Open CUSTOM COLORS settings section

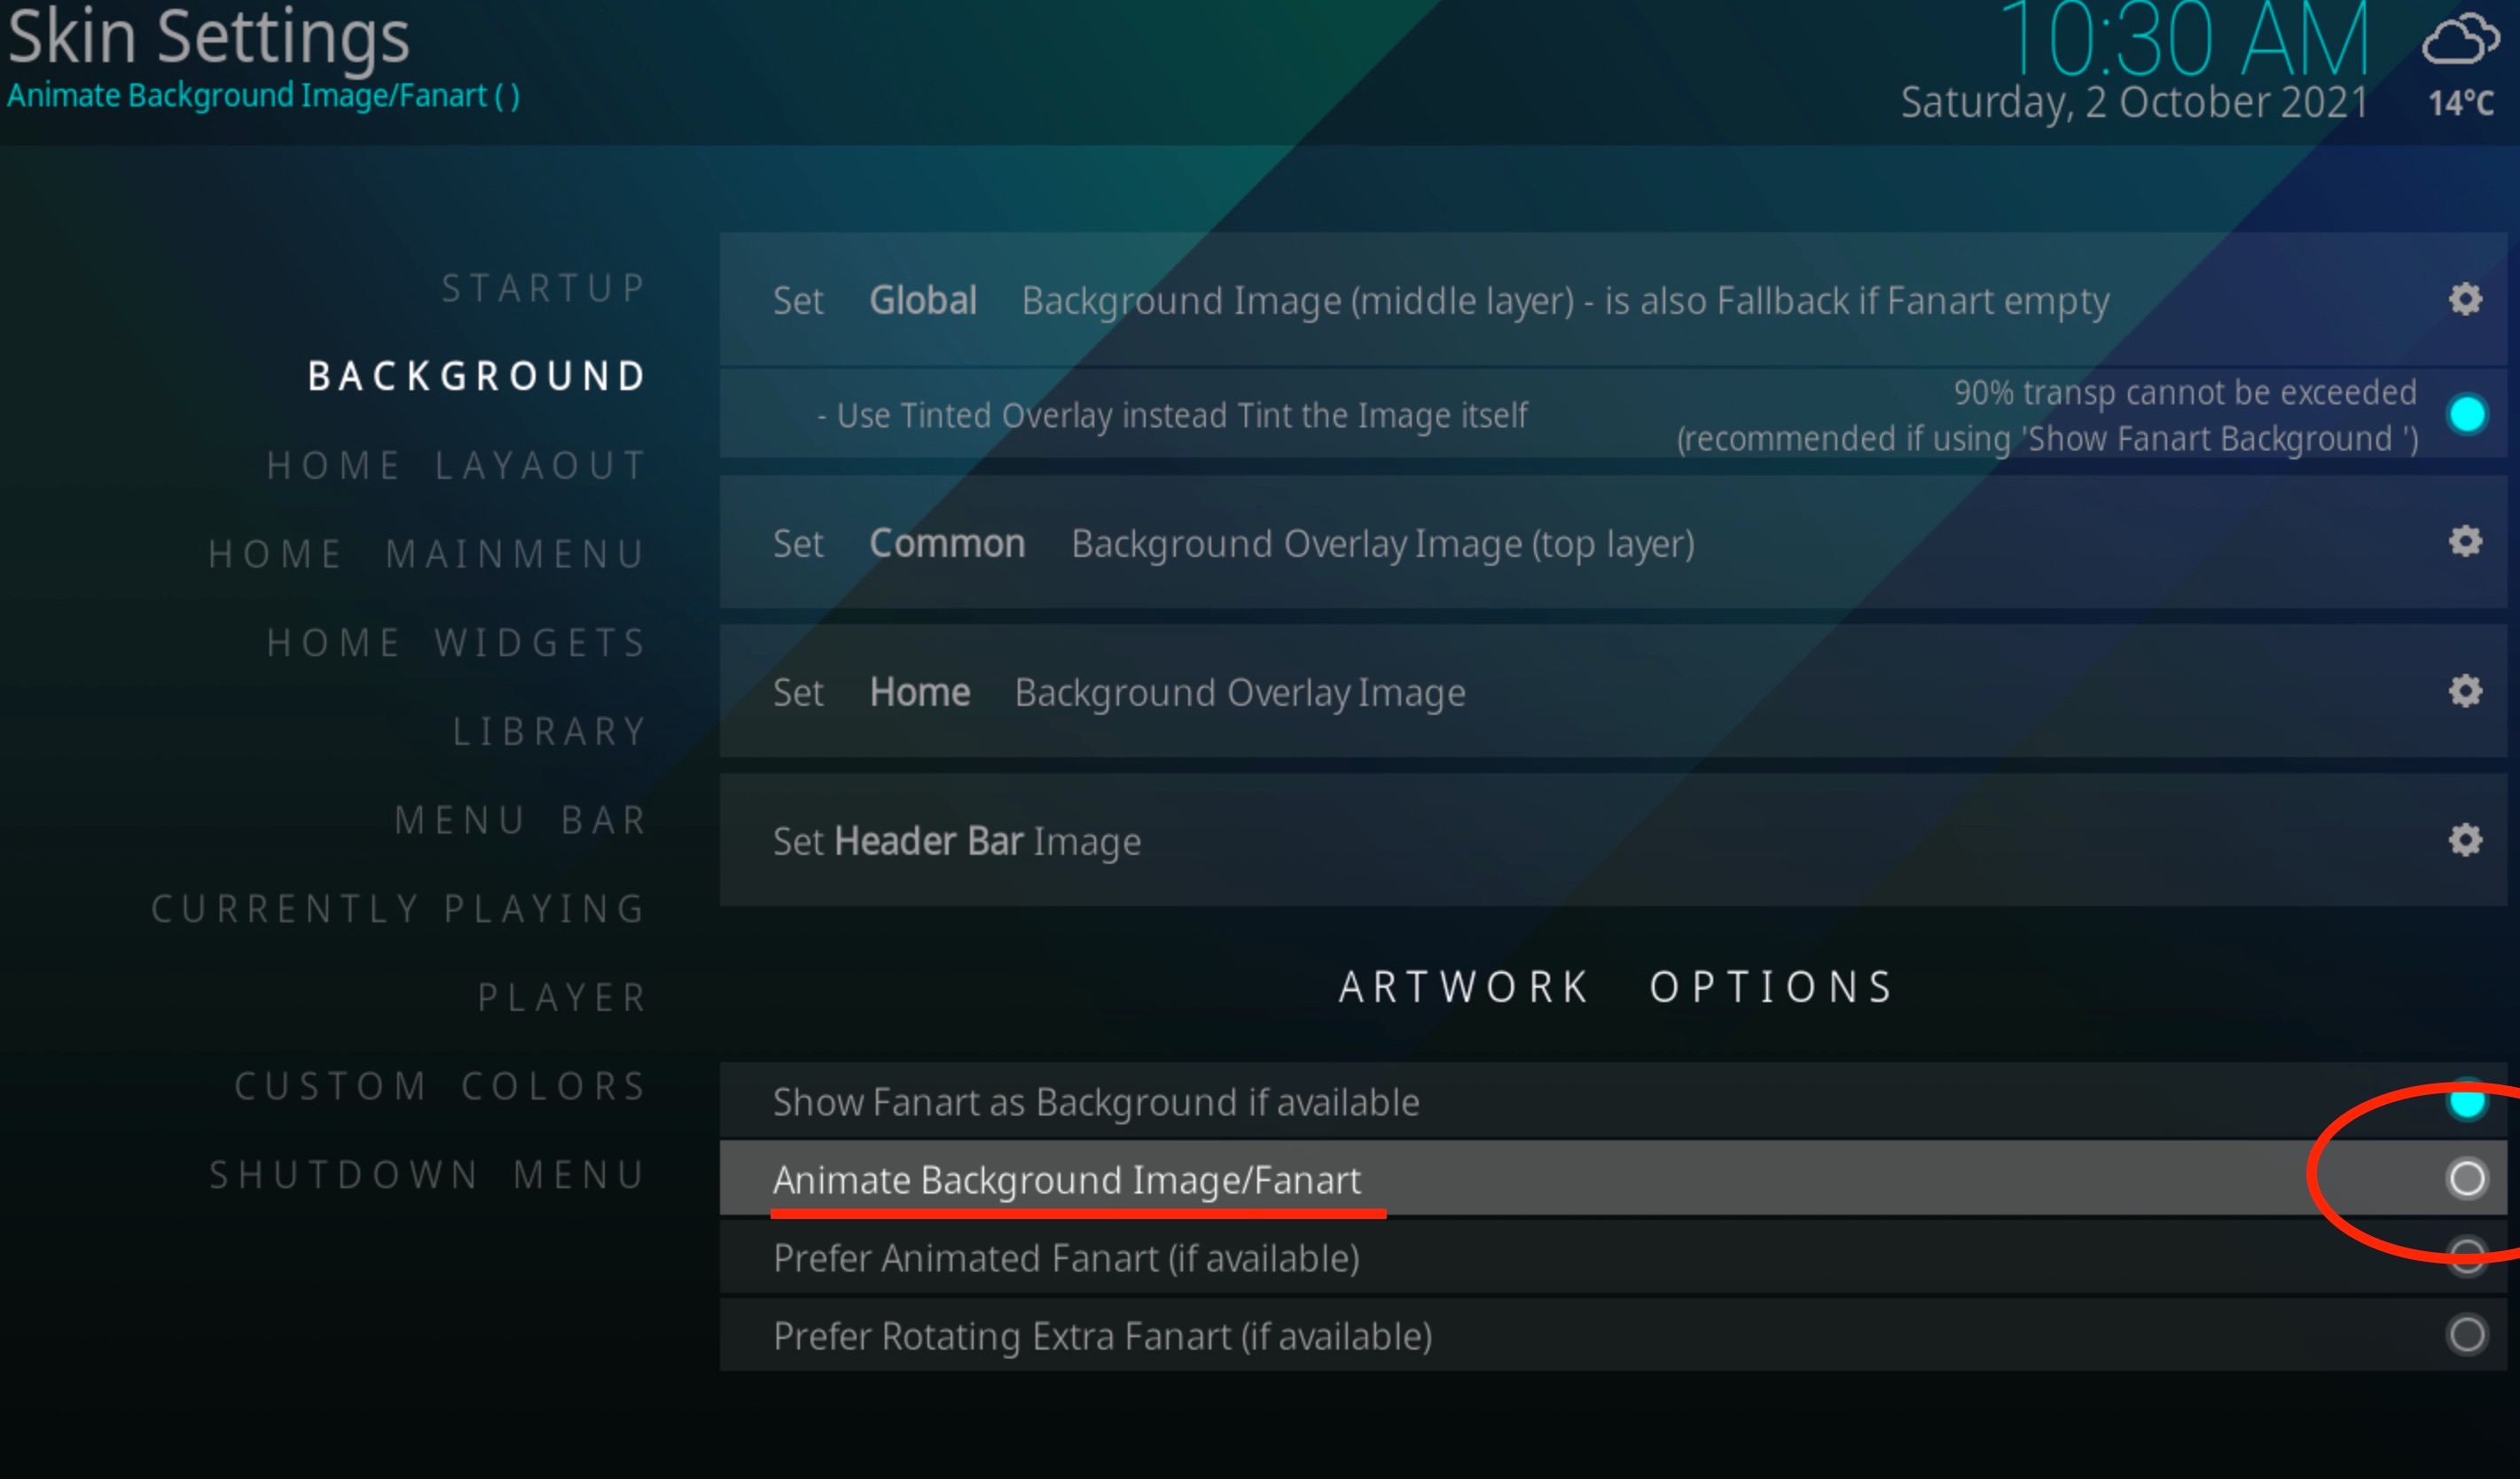(440, 1087)
